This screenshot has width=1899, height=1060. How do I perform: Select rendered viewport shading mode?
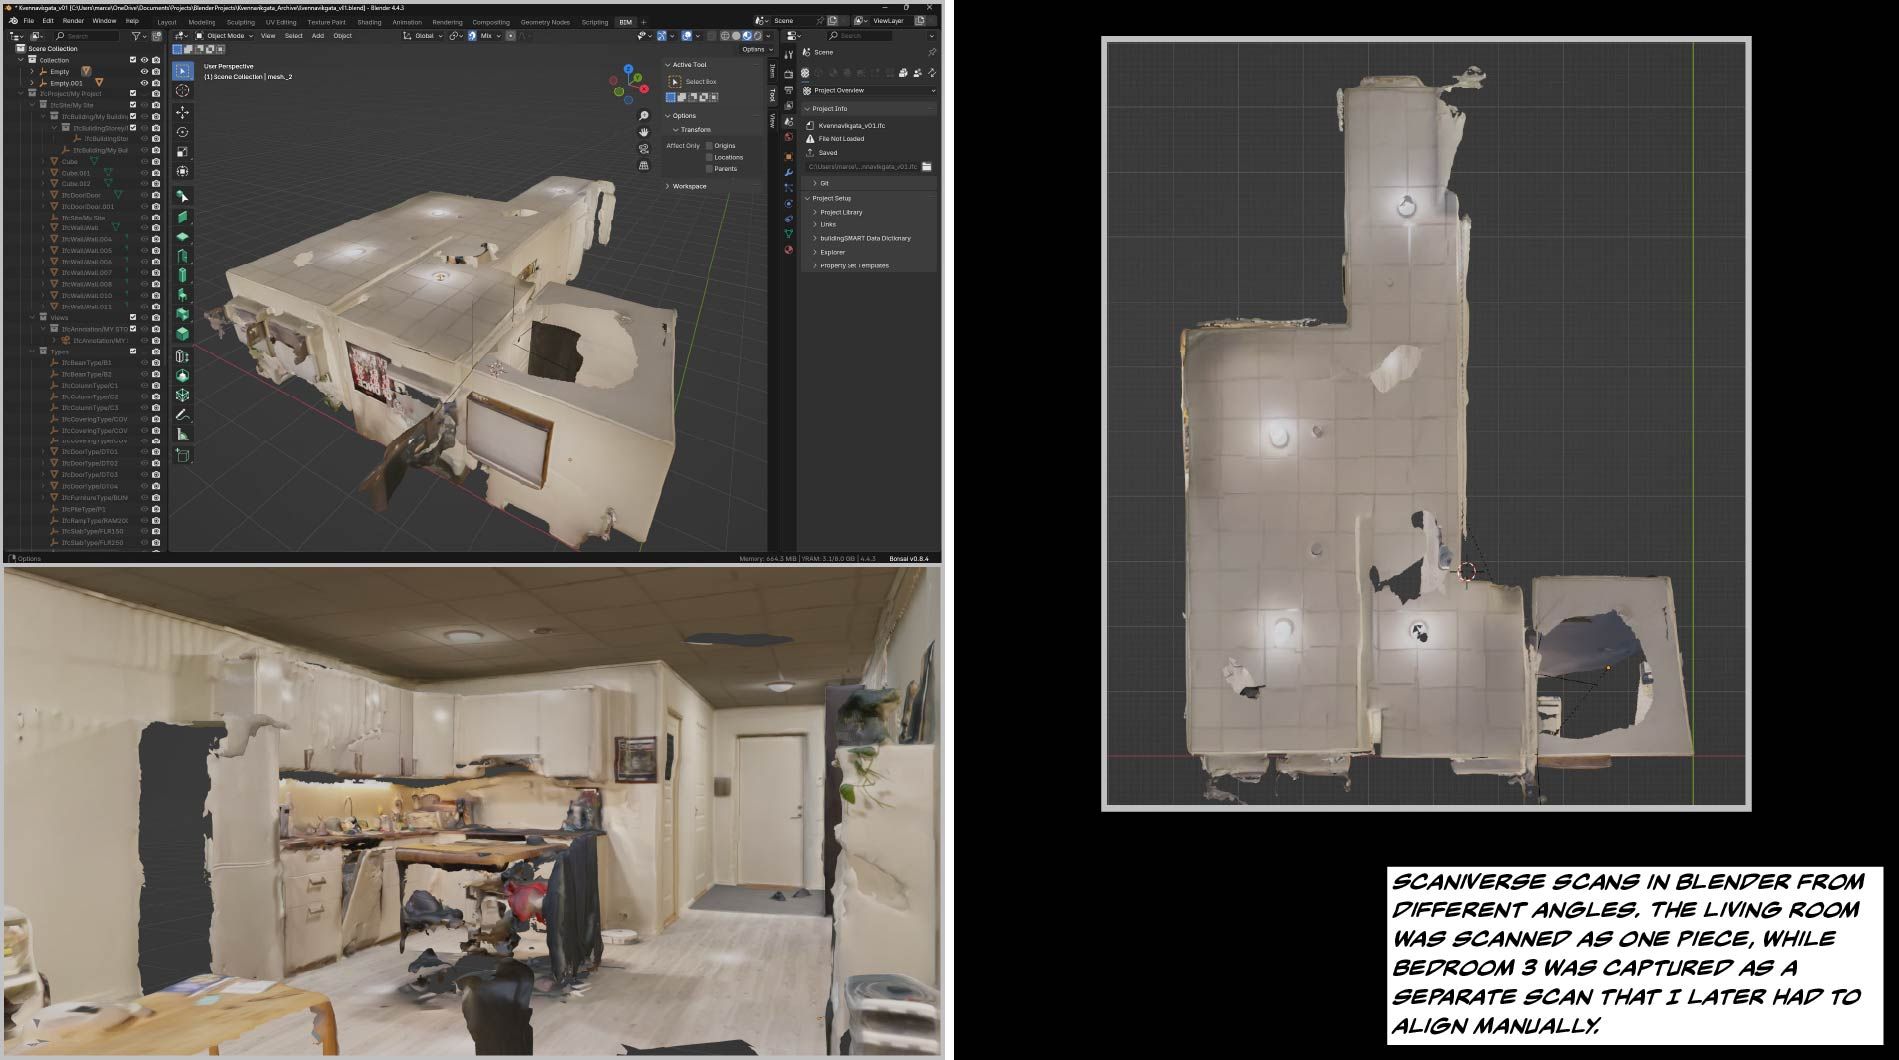758,36
